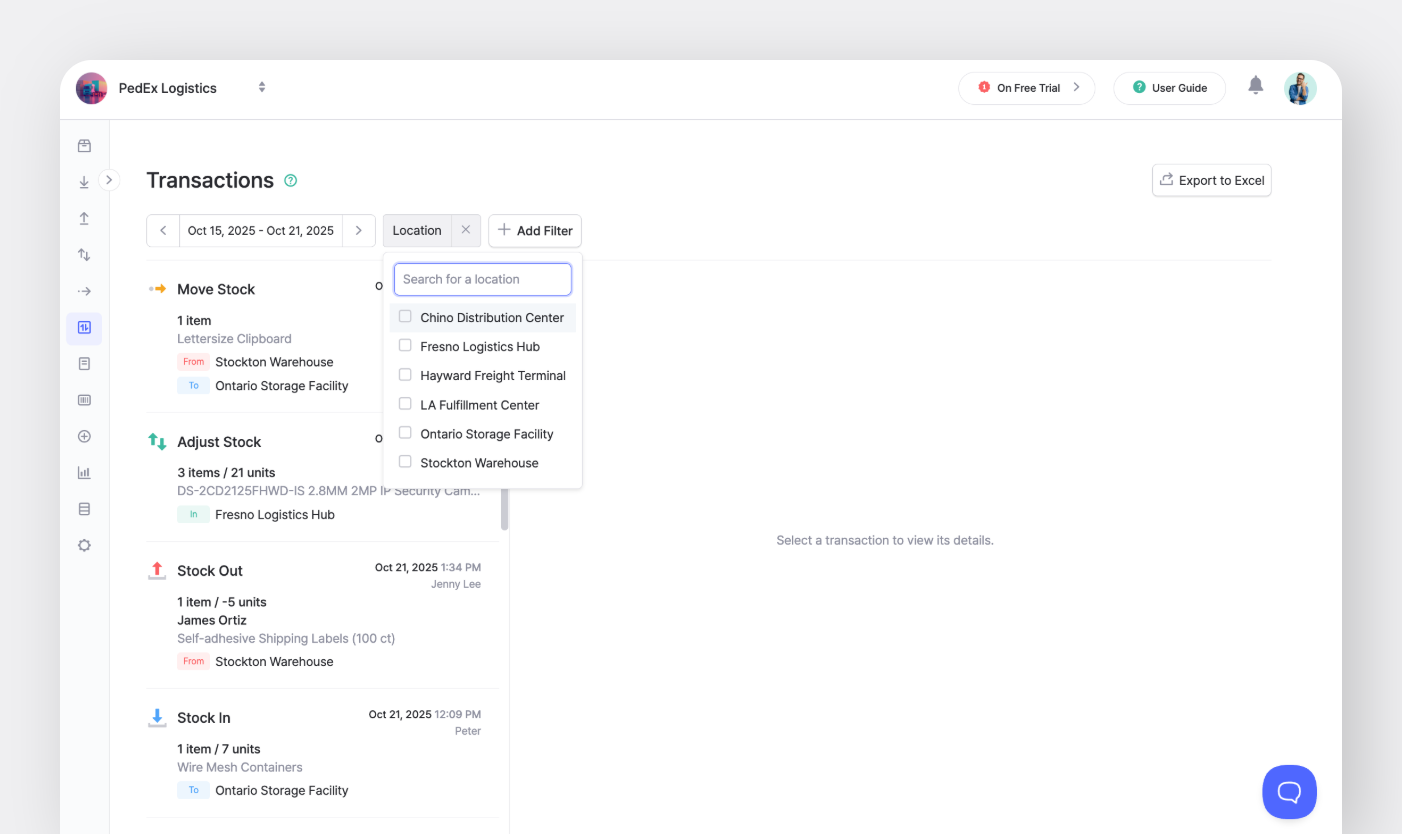Go to previous date range with left chevron
Screen dimensions: 1402x834
[163, 230]
